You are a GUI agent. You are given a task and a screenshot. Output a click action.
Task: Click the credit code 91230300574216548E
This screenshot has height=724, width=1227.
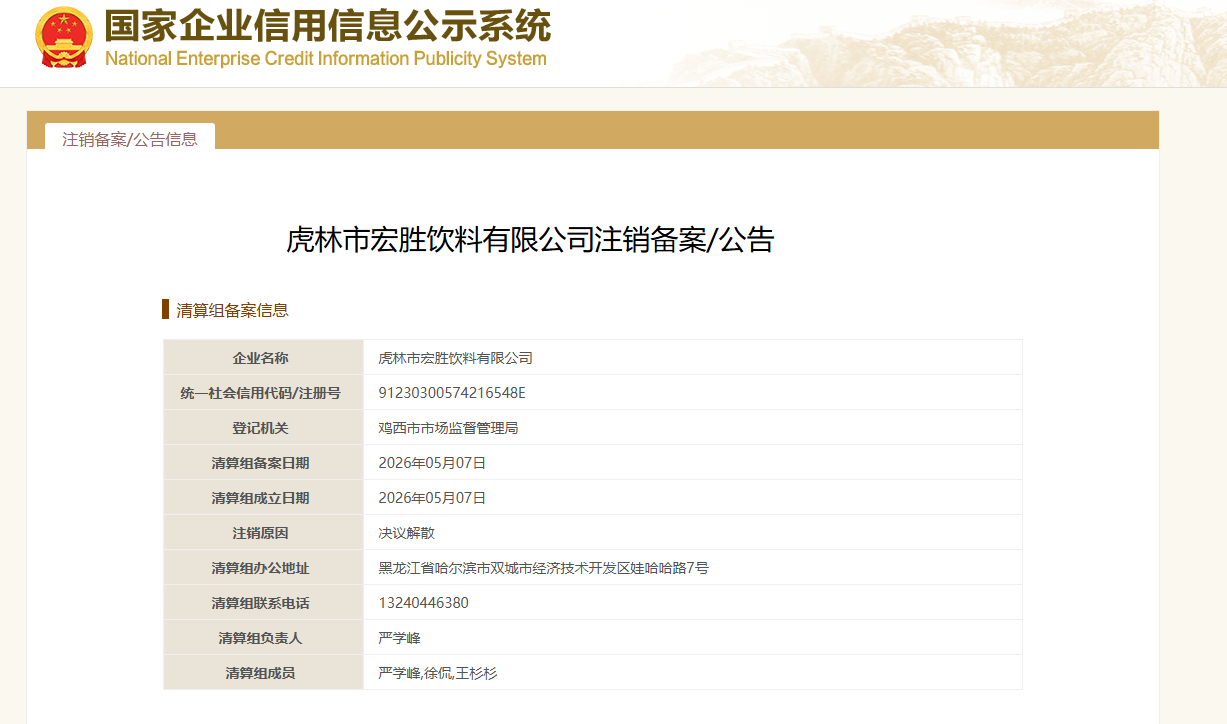[x=452, y=393]
